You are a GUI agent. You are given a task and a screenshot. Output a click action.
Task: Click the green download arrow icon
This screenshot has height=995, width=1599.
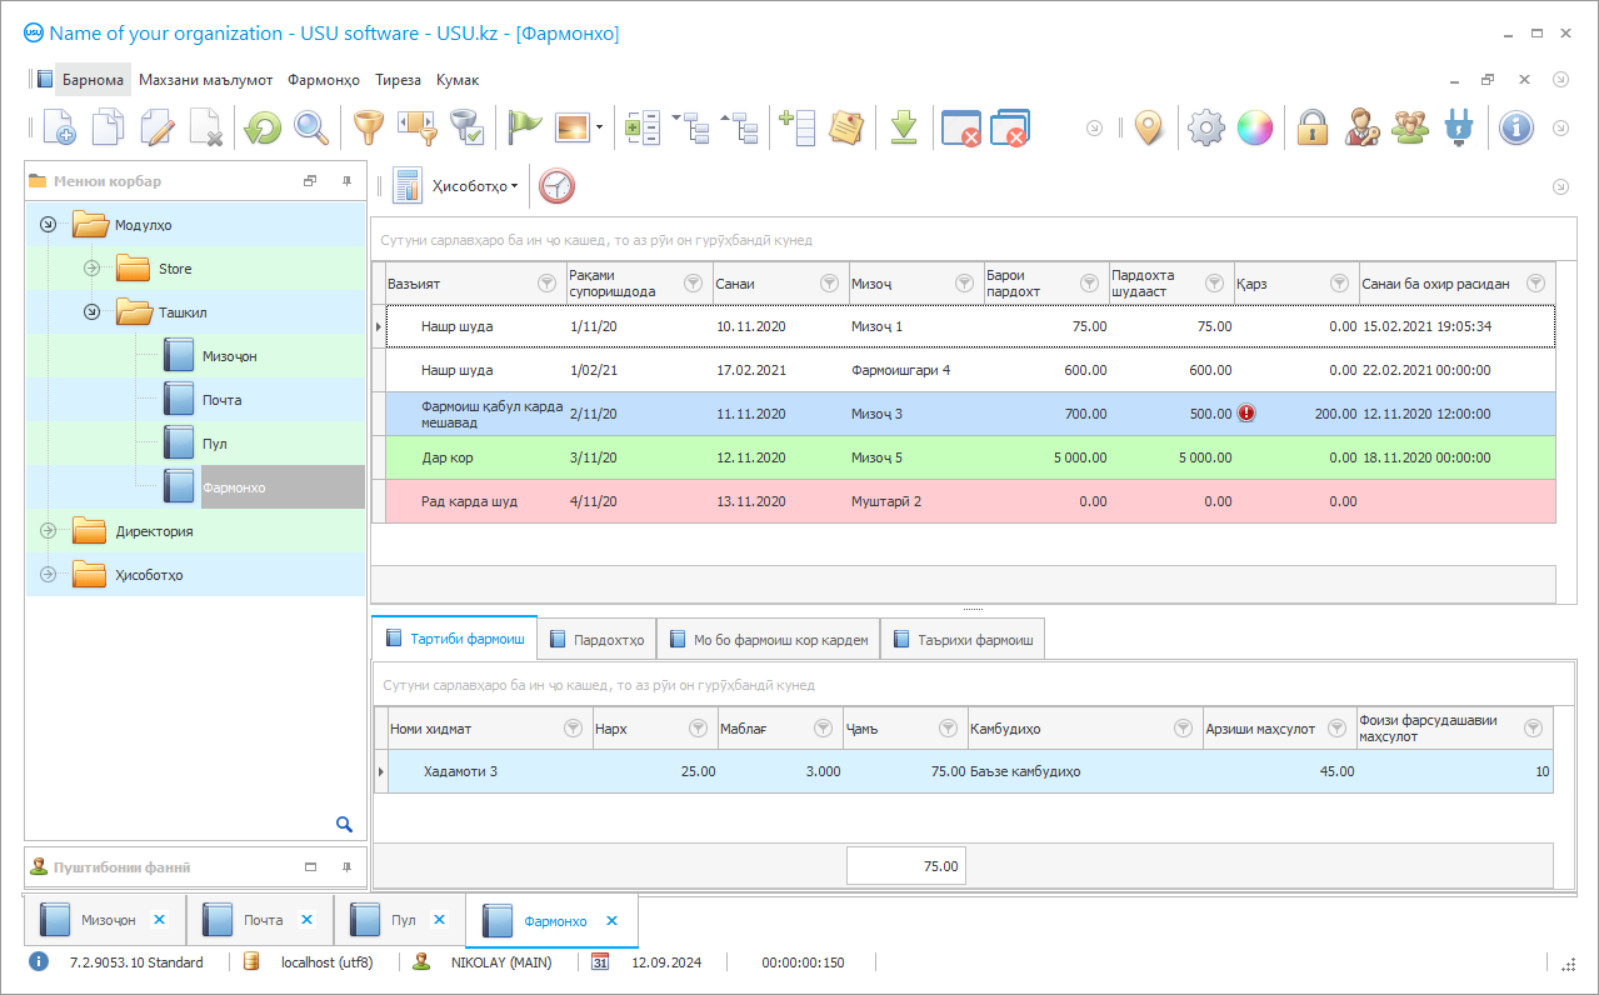[x=904, y=128]
